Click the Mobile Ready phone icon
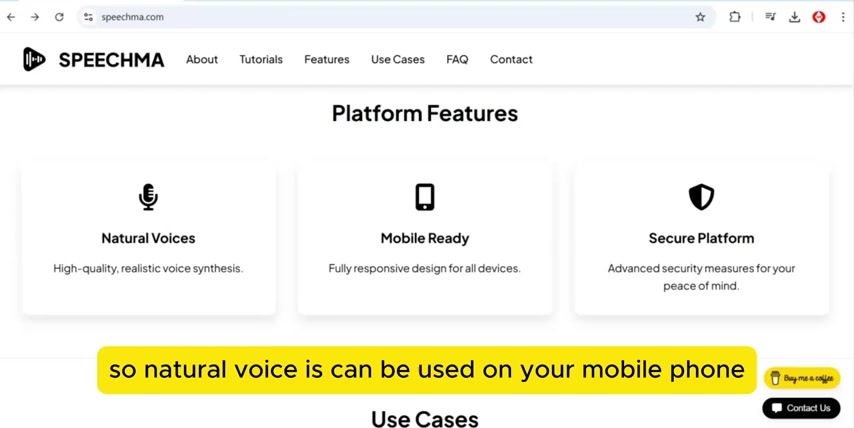Image resolution: width=854 pixels, height=428 pixels. [425, 197]
